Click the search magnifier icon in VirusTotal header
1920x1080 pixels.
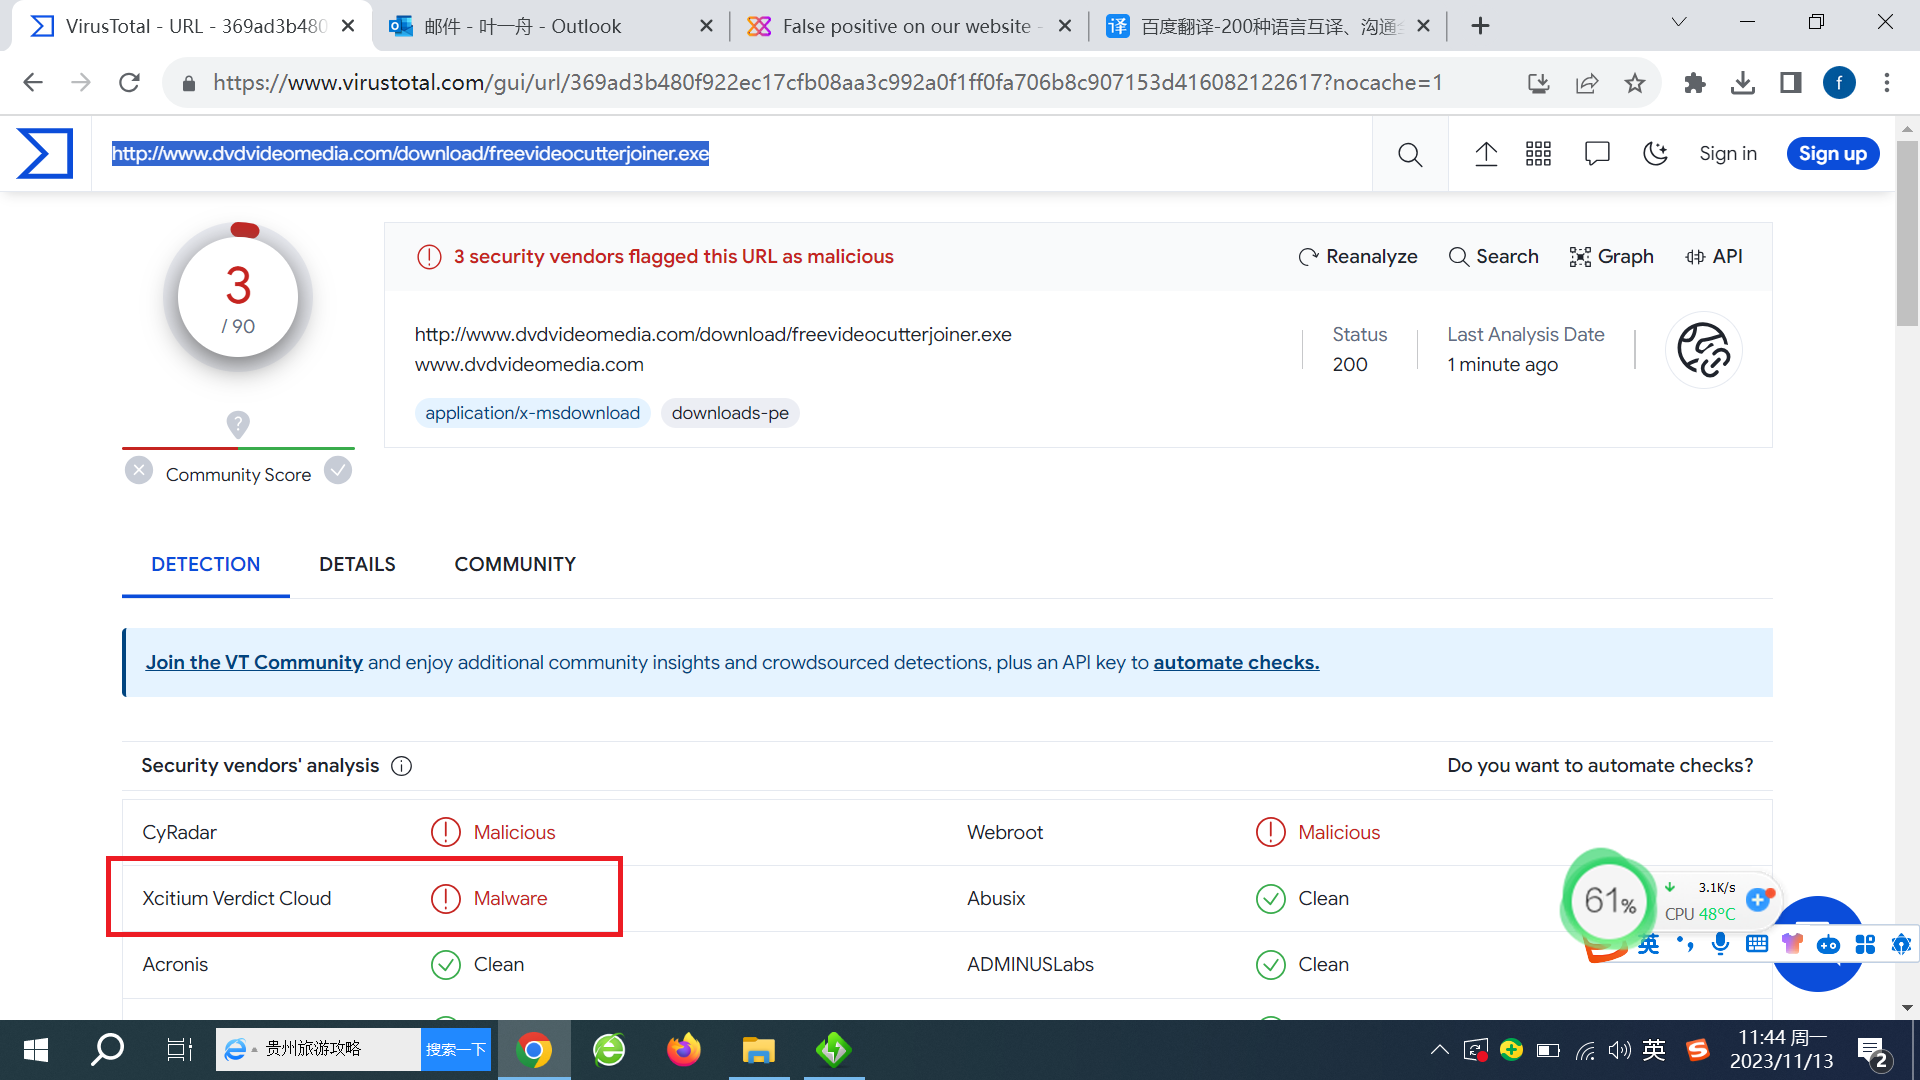tap(1410, 154)
